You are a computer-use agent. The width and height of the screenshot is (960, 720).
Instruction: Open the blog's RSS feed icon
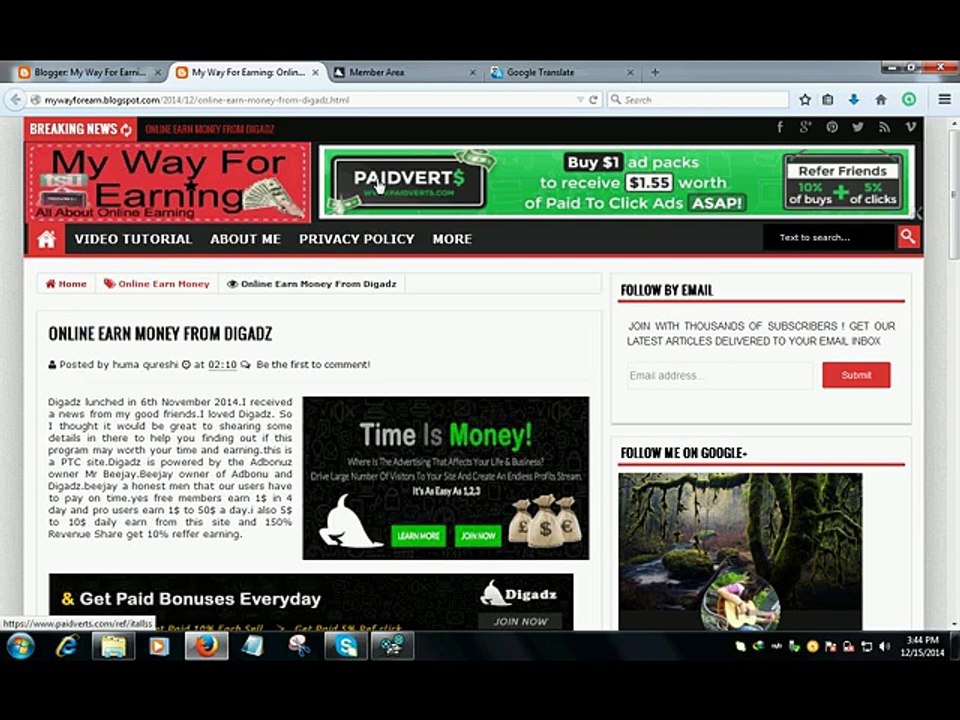coord(884,127)
